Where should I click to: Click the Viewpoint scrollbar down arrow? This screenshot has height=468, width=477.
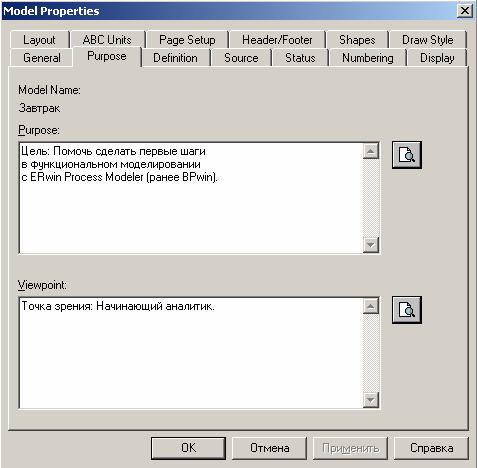click(x=371, y=399)
